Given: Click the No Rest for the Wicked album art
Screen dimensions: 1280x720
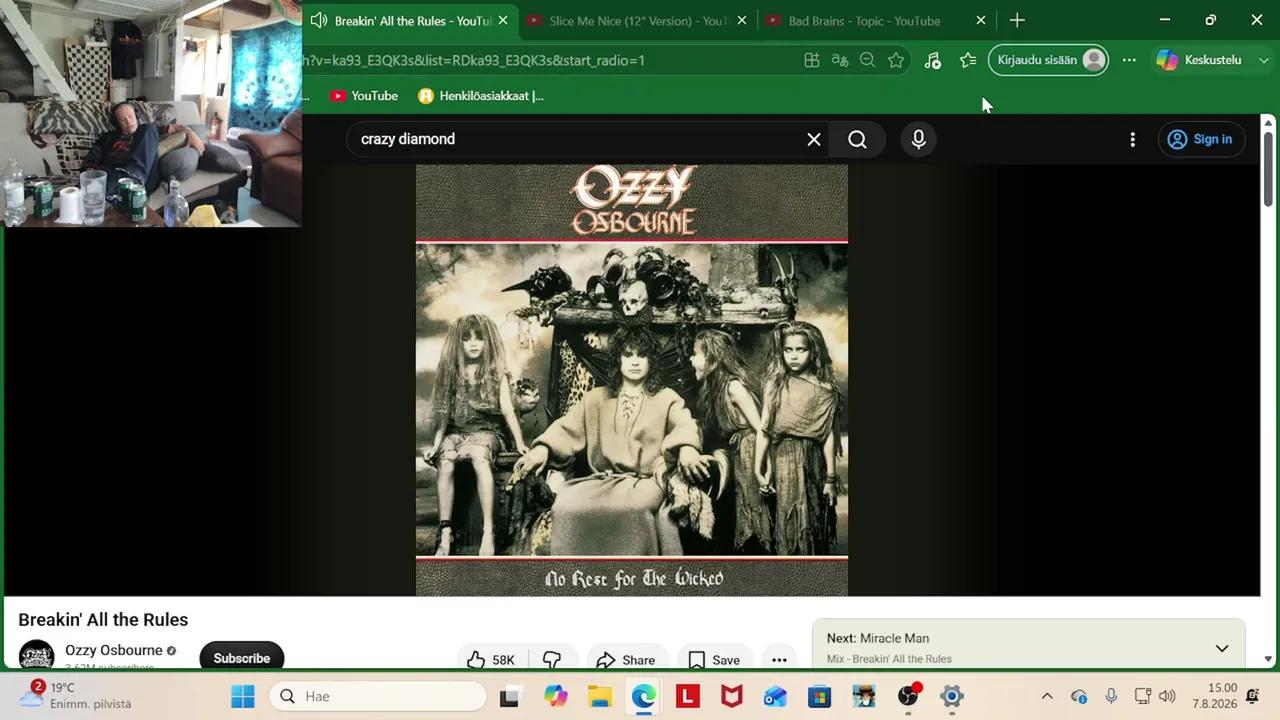Looking at the screenshot, I should [x=632, y=380].
